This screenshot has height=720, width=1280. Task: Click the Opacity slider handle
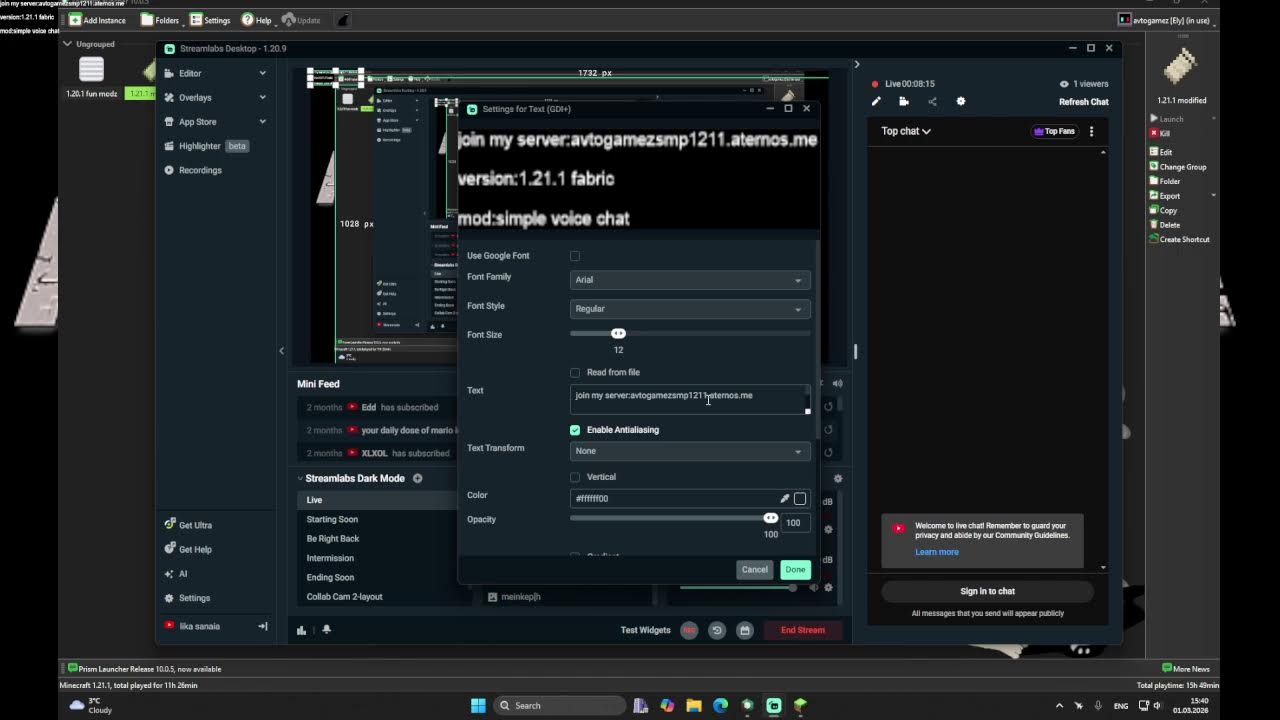pyautogui.click(x=771, y=519)
